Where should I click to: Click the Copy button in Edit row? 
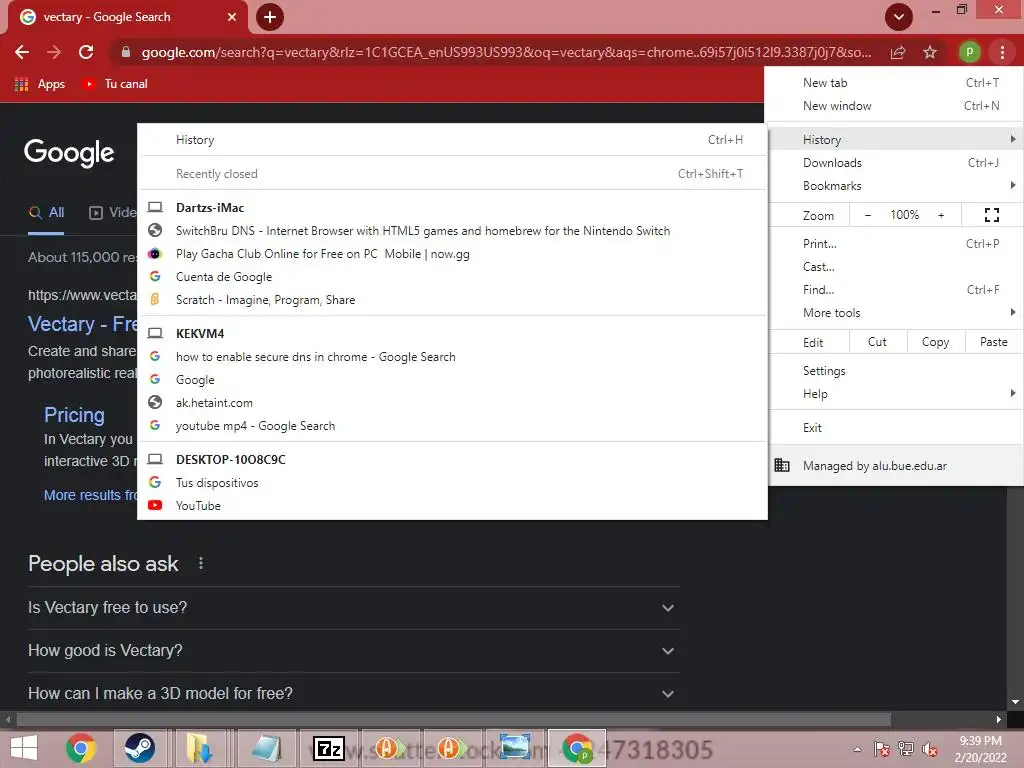[935, 342]
